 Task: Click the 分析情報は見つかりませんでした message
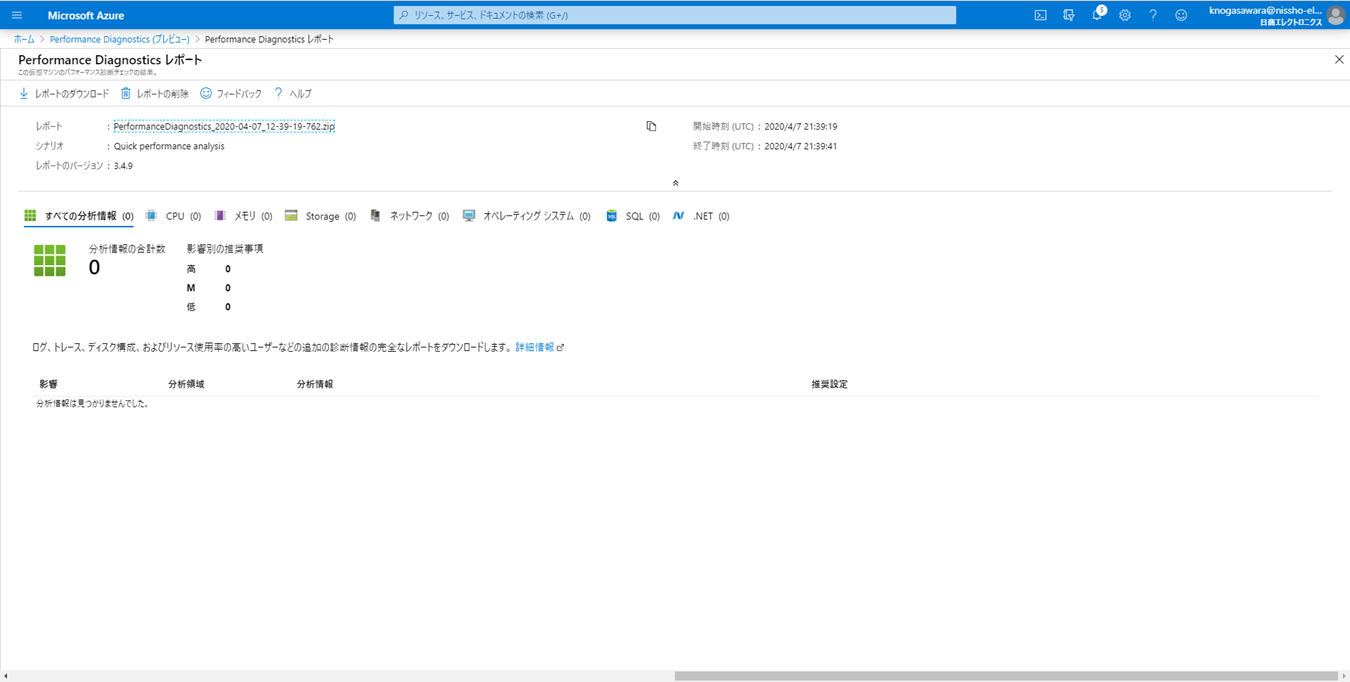pos(92,404)
